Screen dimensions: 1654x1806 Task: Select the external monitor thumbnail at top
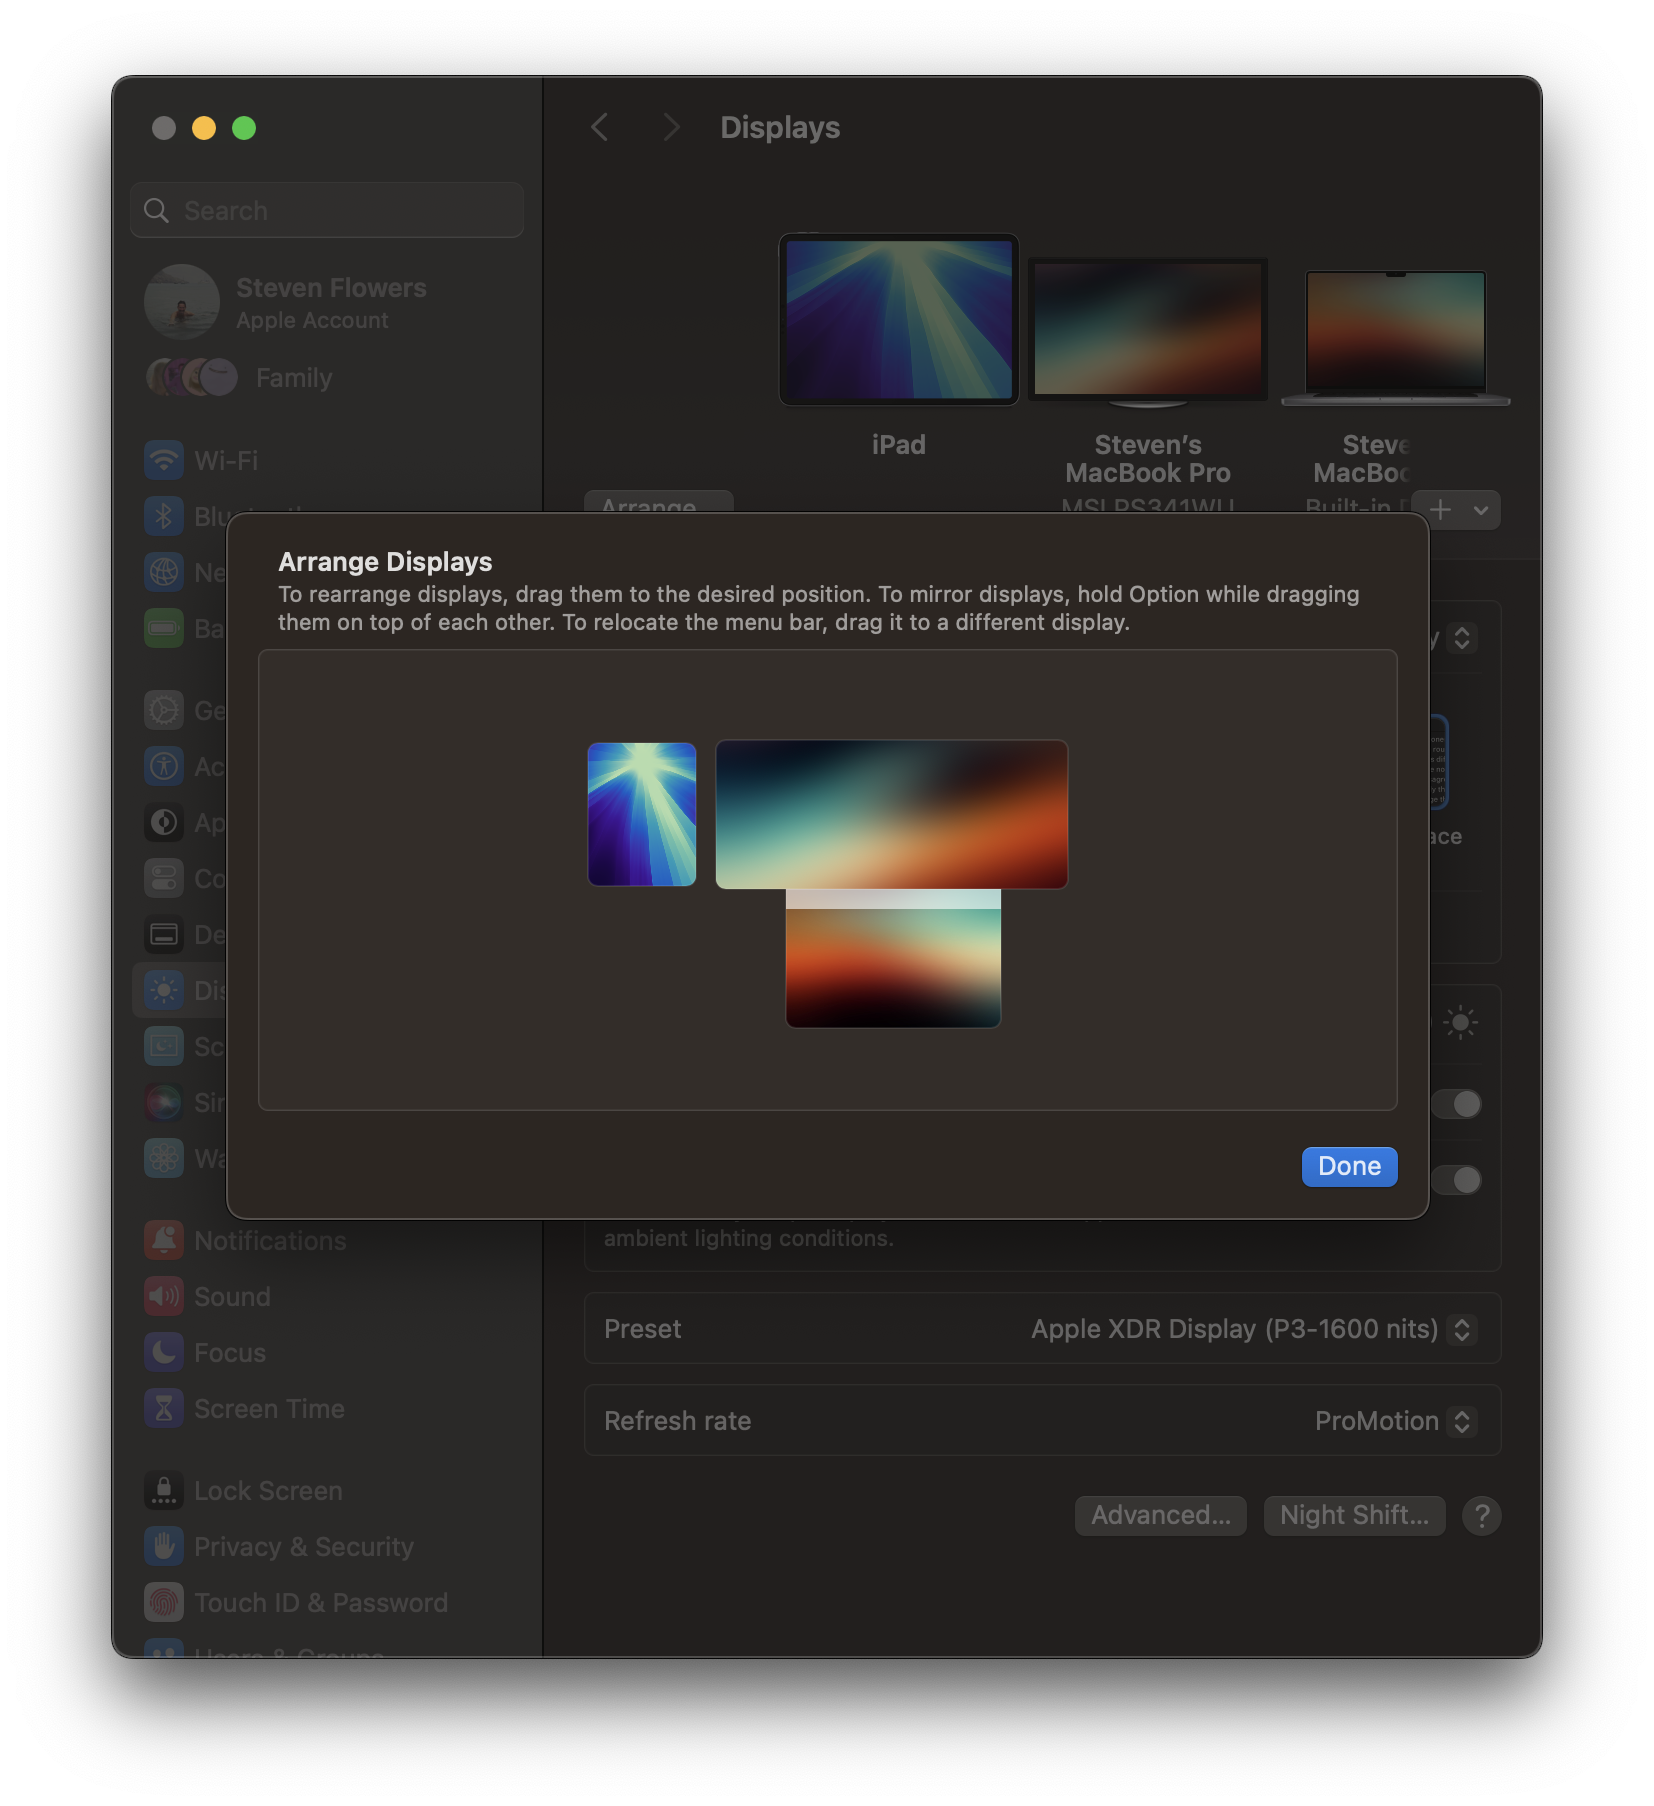point(1147,333)
